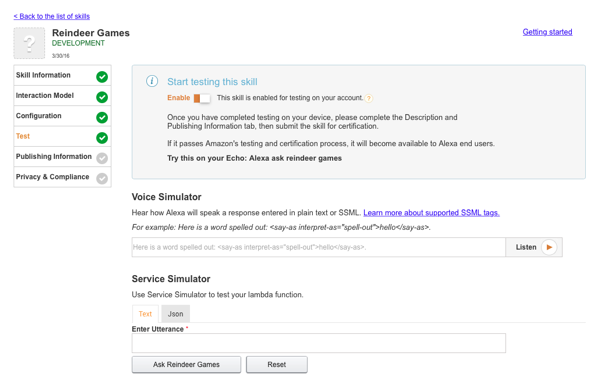
Task: Click the Enter Utterance input field
Action: click(319, 343)
